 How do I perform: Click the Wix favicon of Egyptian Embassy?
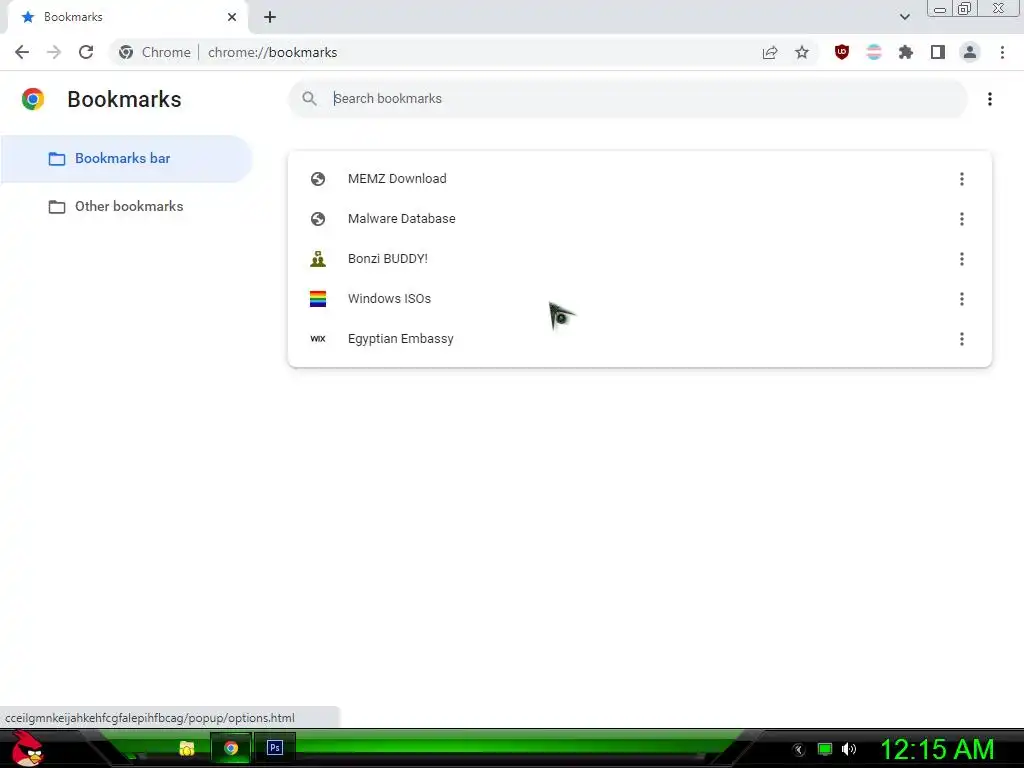(318, 339)
